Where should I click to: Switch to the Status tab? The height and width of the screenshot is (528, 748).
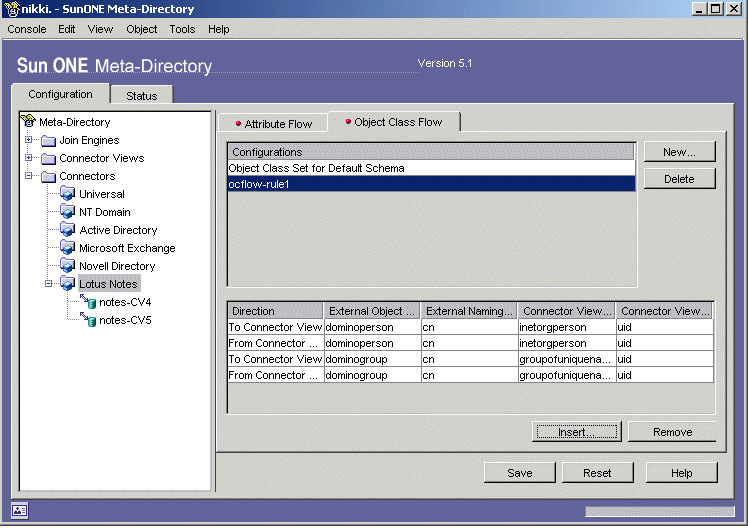click(142, 95)
